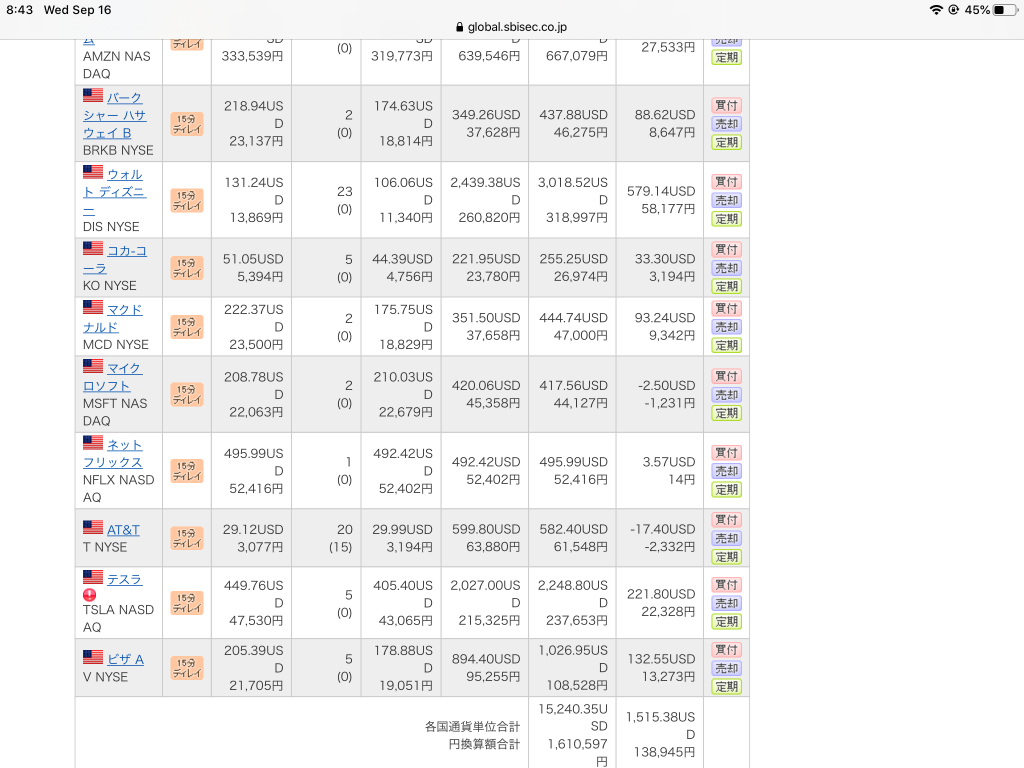Tap the global.sbisec.co.jp address bar
This screenshot has width=1024, height=768.
[x=511, y=27]
